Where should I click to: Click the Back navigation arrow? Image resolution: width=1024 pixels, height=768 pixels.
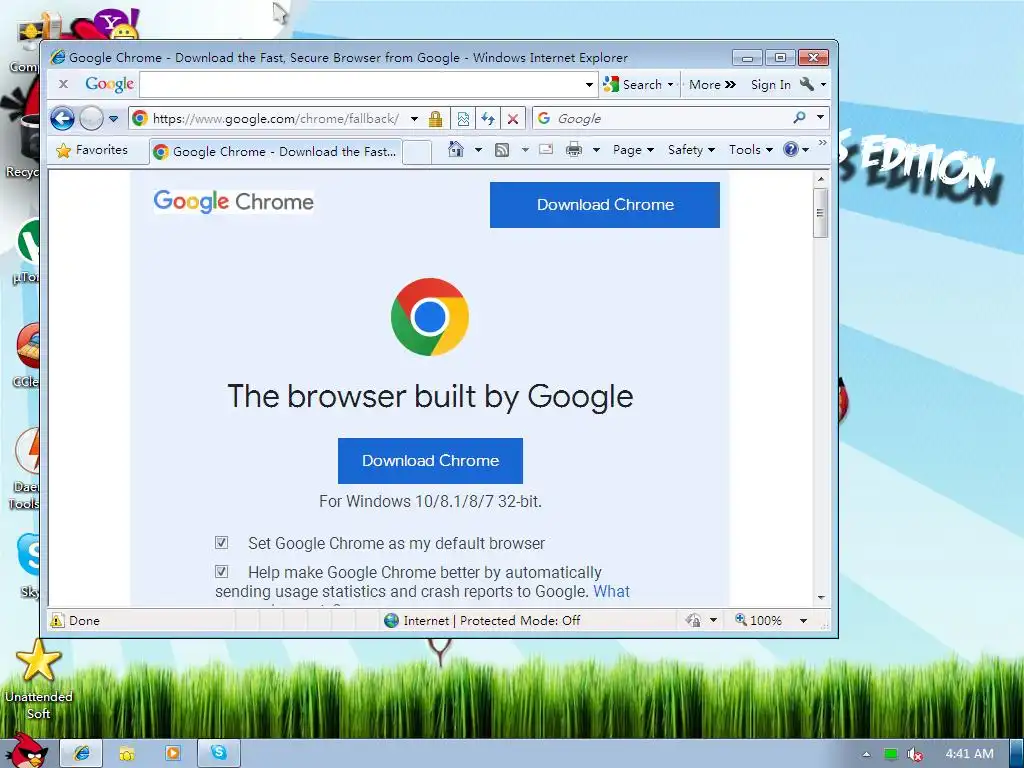pyautogui.click(x=63, y=118)
